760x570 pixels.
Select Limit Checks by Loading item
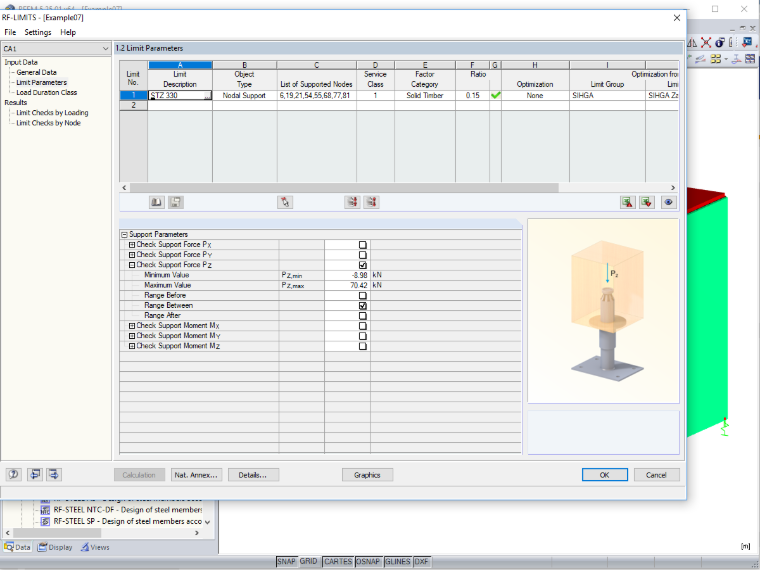pos(52,112)
